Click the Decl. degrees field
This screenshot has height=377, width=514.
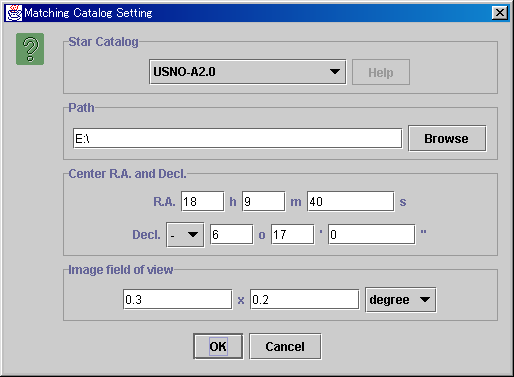pyautogui.click(x=231, y=234)
